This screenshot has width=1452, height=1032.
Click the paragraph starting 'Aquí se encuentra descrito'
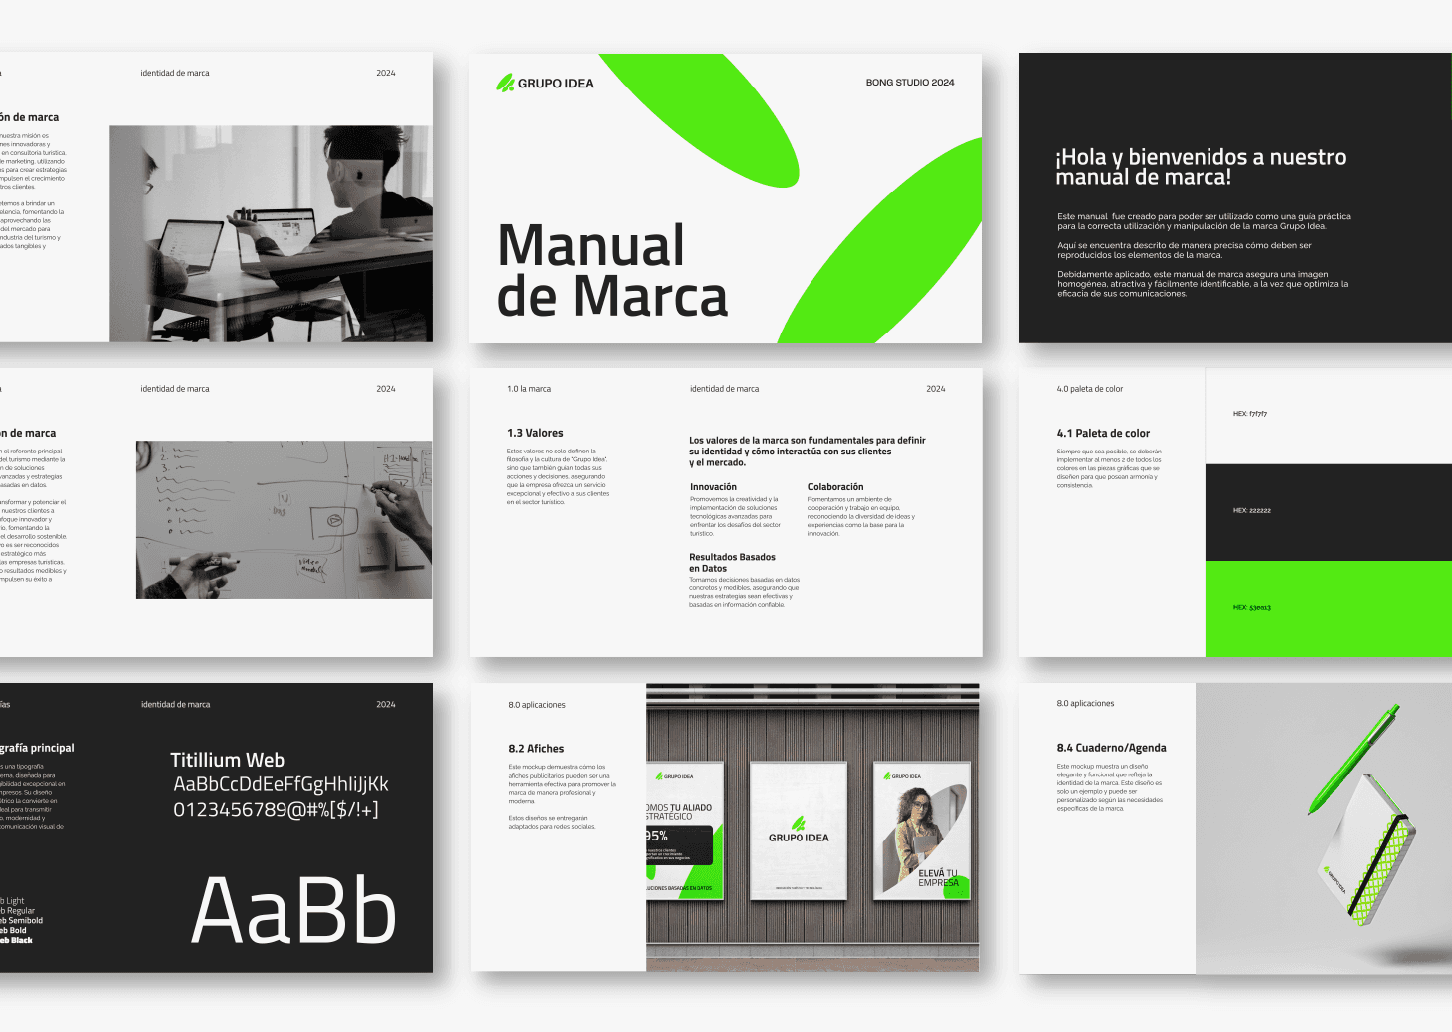point(1184,250)
